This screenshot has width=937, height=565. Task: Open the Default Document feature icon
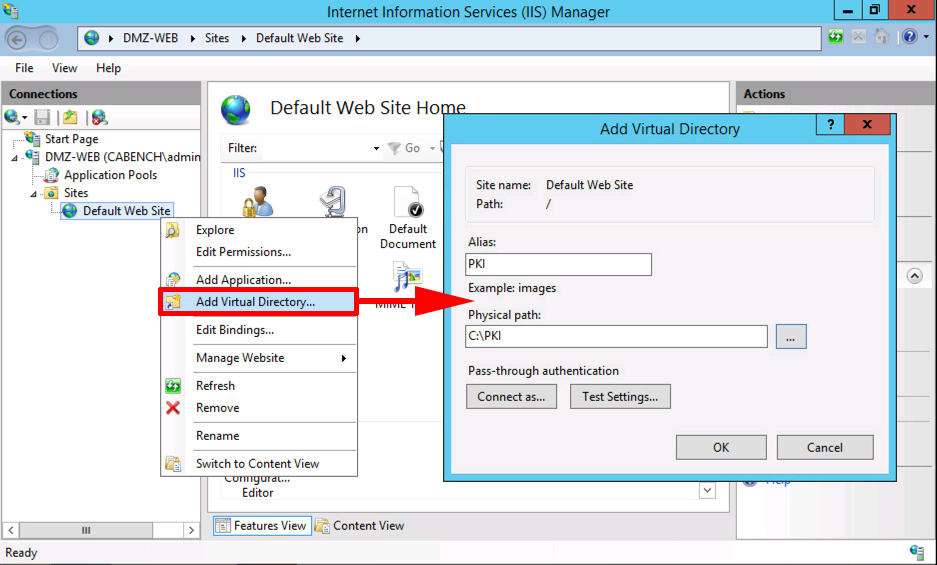pyautogui.click(x=408, y=202)
